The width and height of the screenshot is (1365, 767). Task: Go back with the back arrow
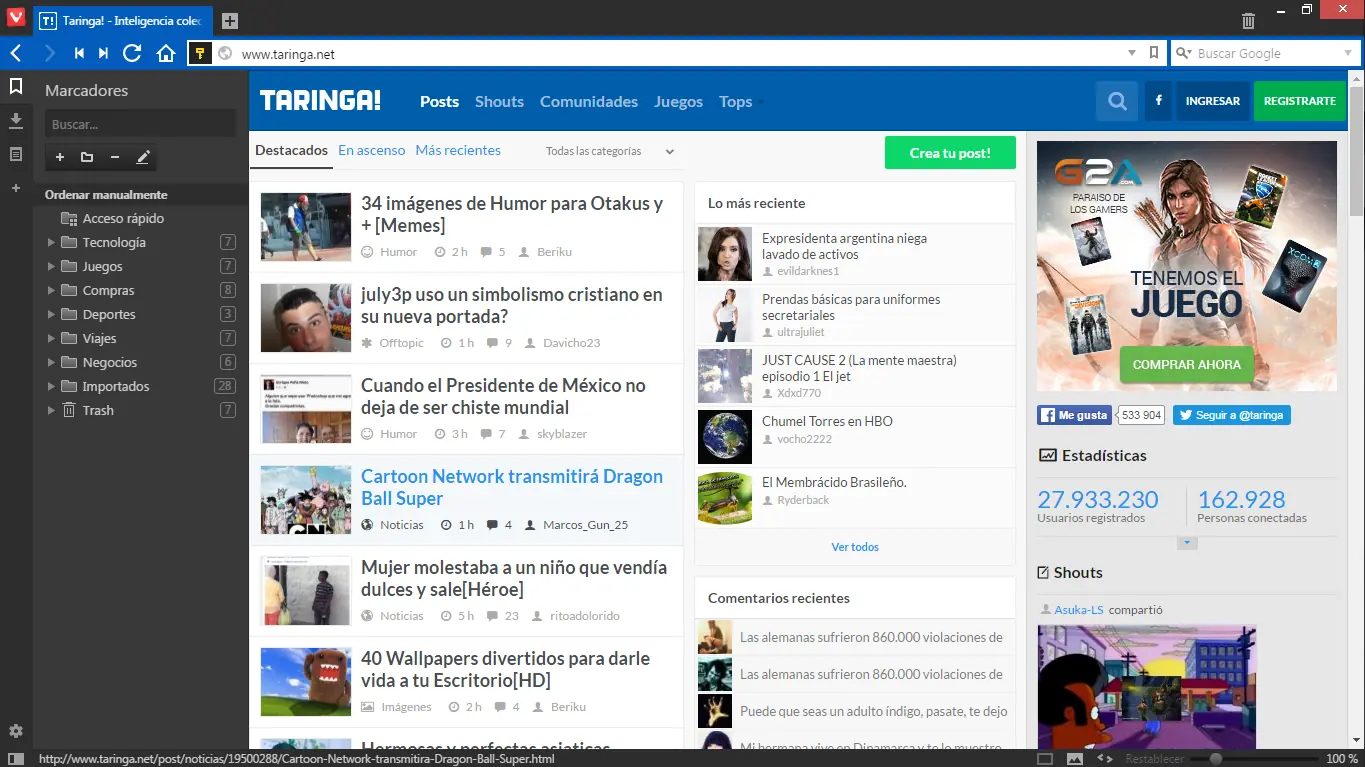(16, 53)
